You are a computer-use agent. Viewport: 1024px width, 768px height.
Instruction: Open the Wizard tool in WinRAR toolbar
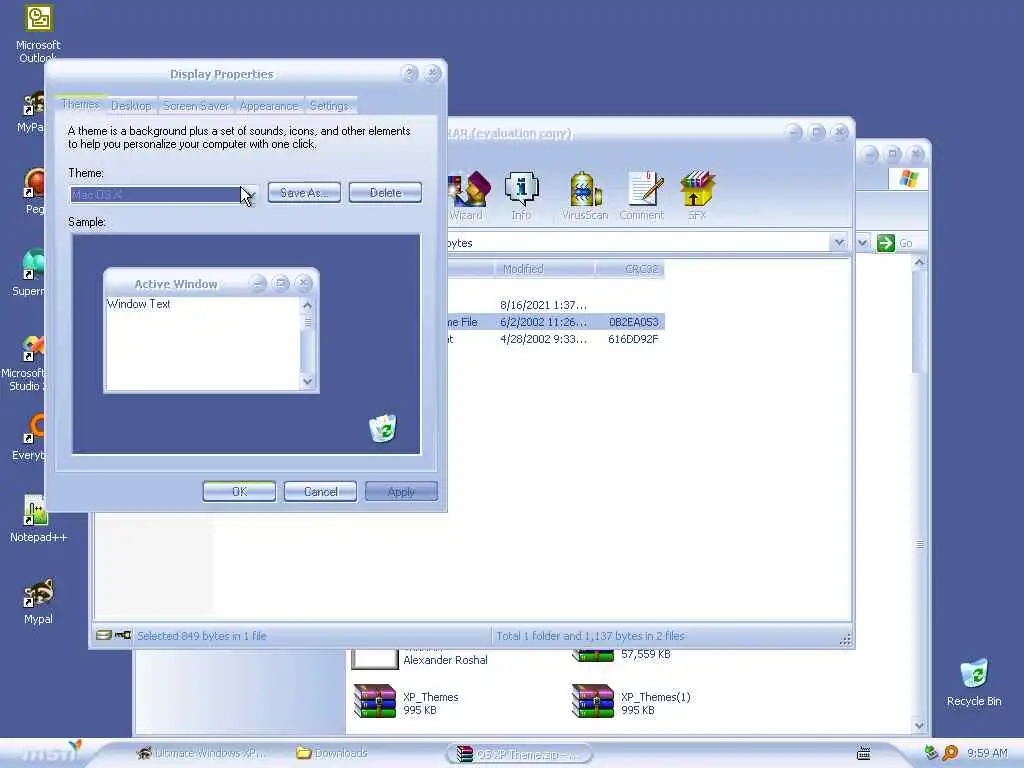point(467,195)
